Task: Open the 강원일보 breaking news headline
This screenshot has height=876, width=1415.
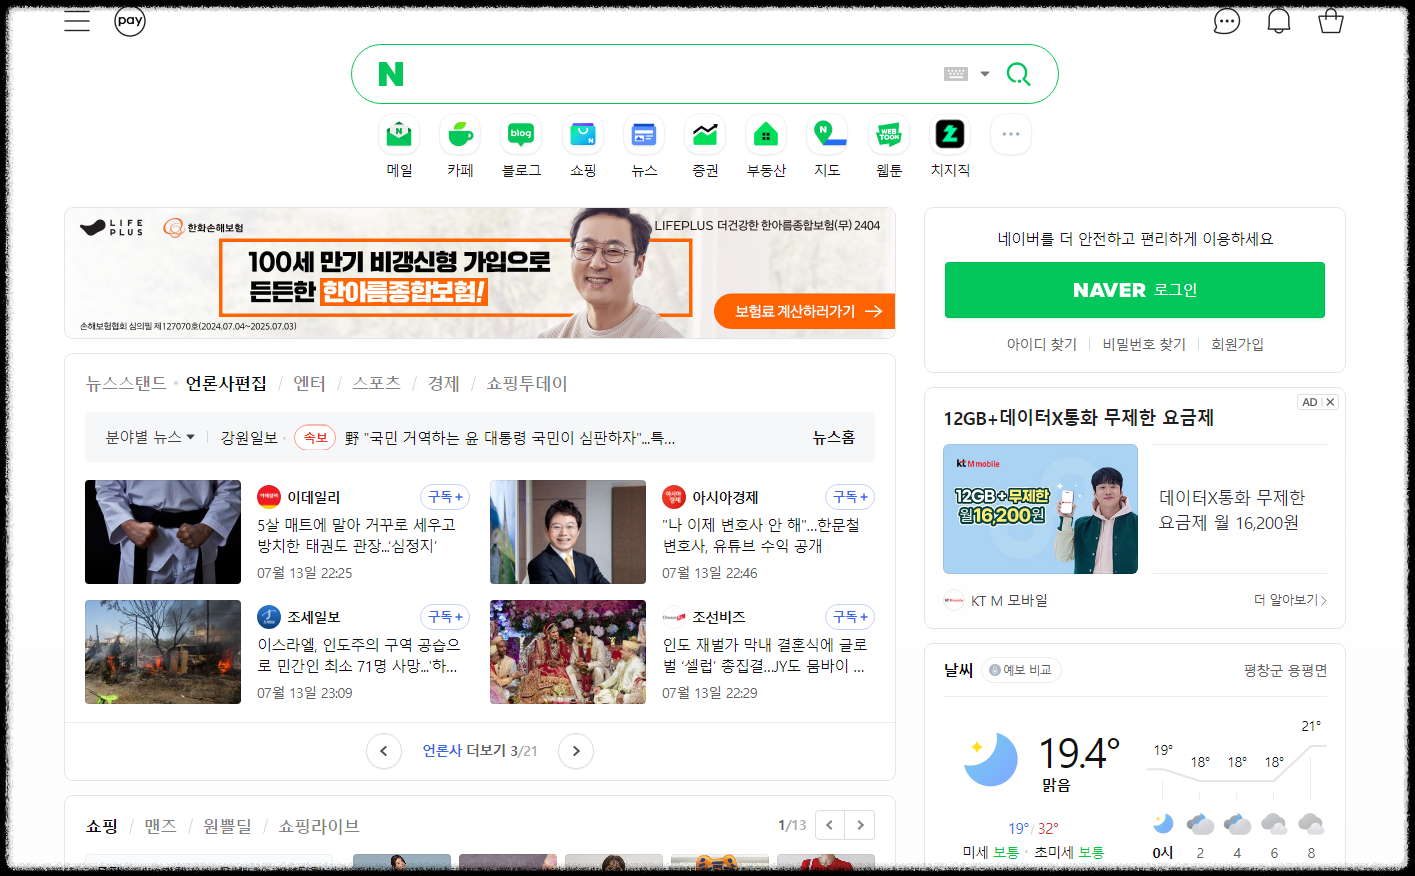Action: point(510,438)
